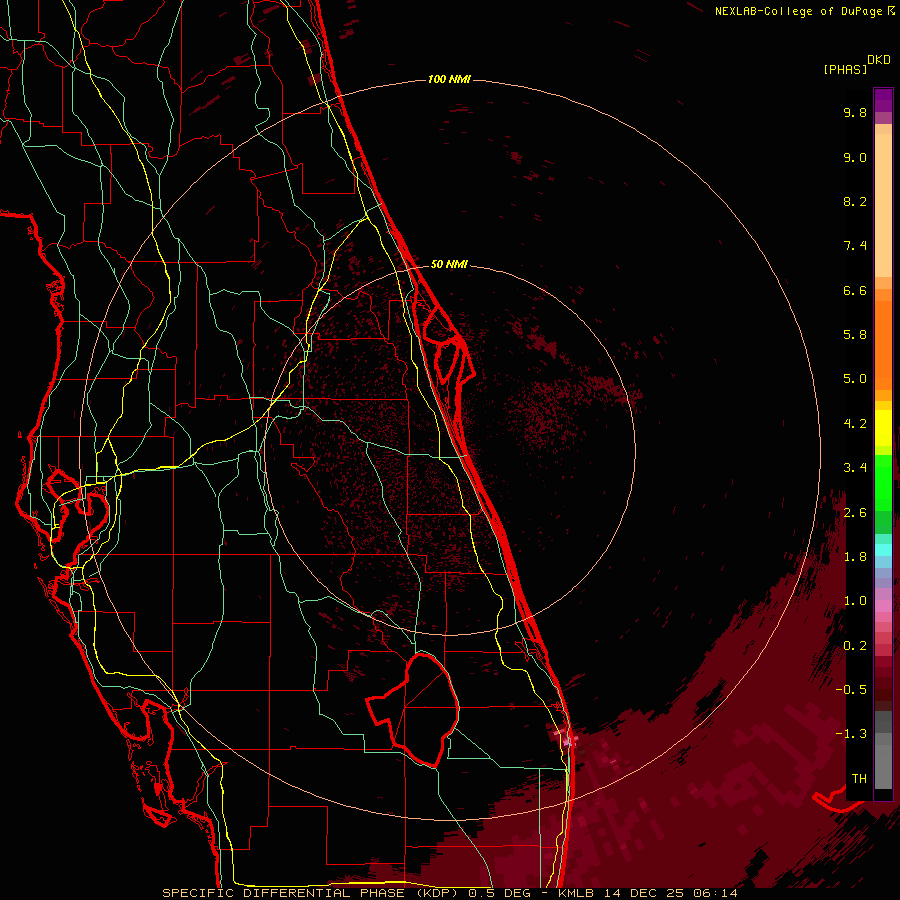This screenshot has height=900, width=900.
Task: Click the 8.2 scale value
Action: click(x=855, y=201)
